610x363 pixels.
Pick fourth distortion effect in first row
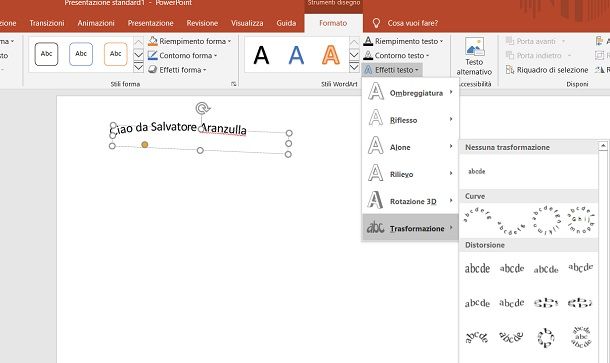[x=580, y=268]
